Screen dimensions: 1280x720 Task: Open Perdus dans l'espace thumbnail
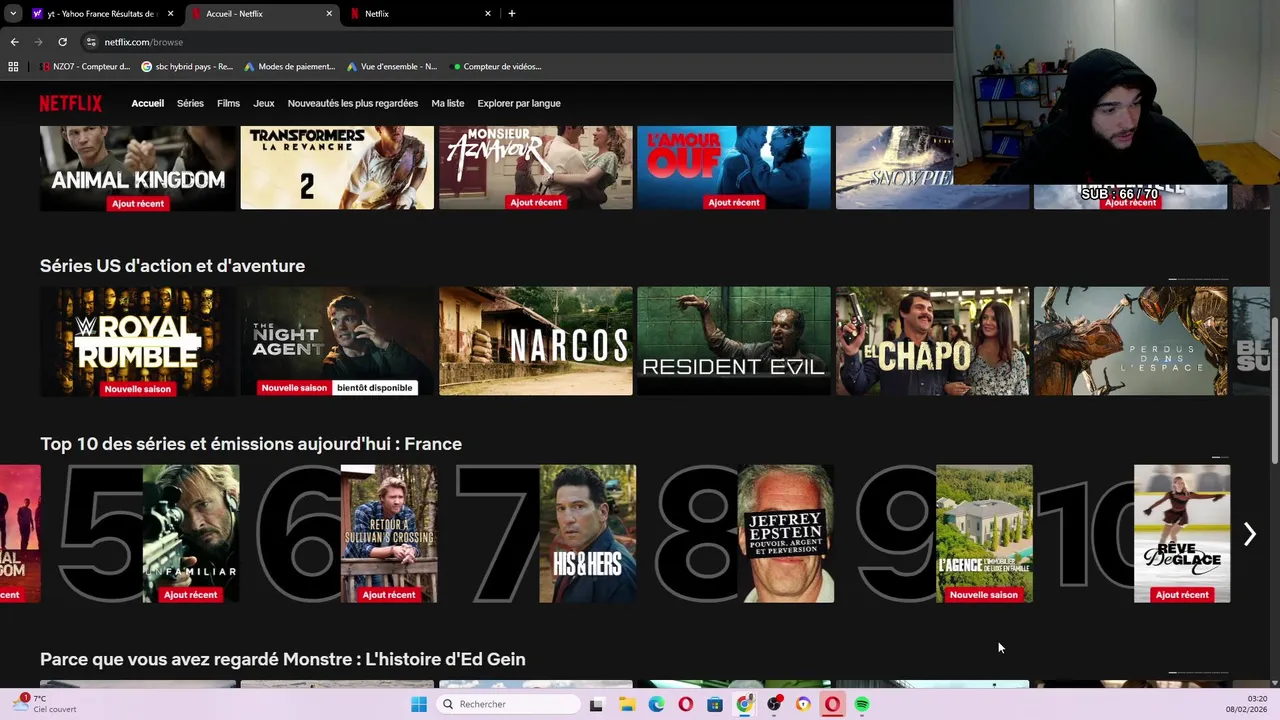(1130, 341)
